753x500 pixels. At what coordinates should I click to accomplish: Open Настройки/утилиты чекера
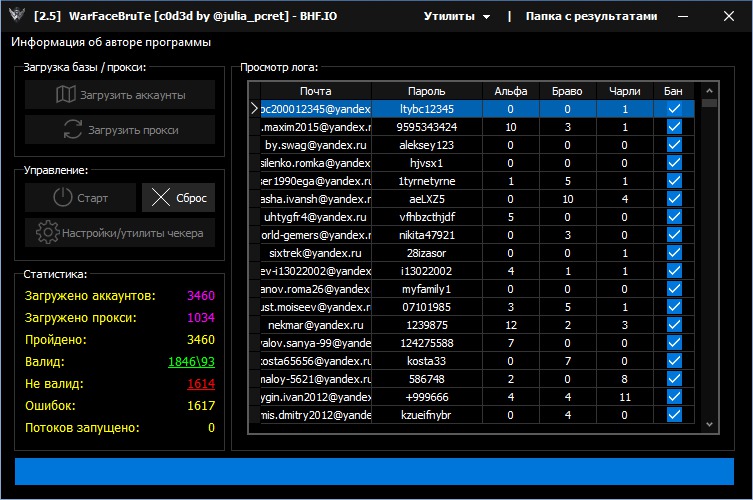point(120,232)
